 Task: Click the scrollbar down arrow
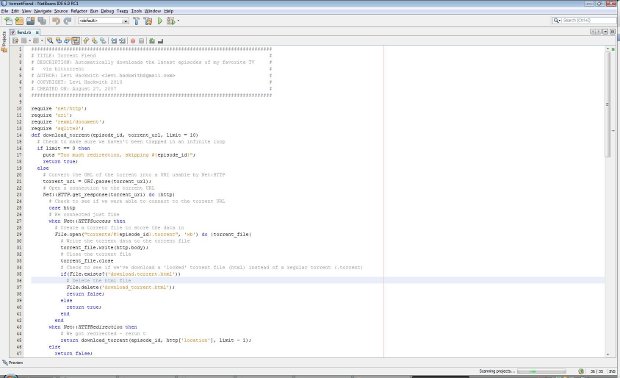click(x=608, y=355)
